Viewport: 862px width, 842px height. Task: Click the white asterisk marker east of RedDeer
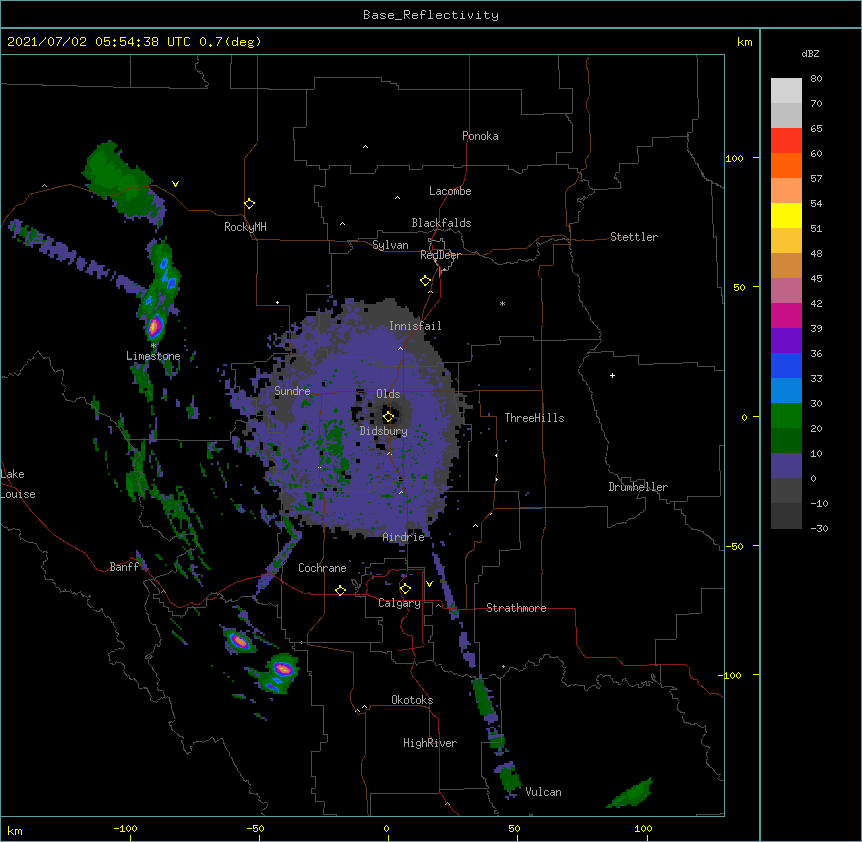(502, 303)
